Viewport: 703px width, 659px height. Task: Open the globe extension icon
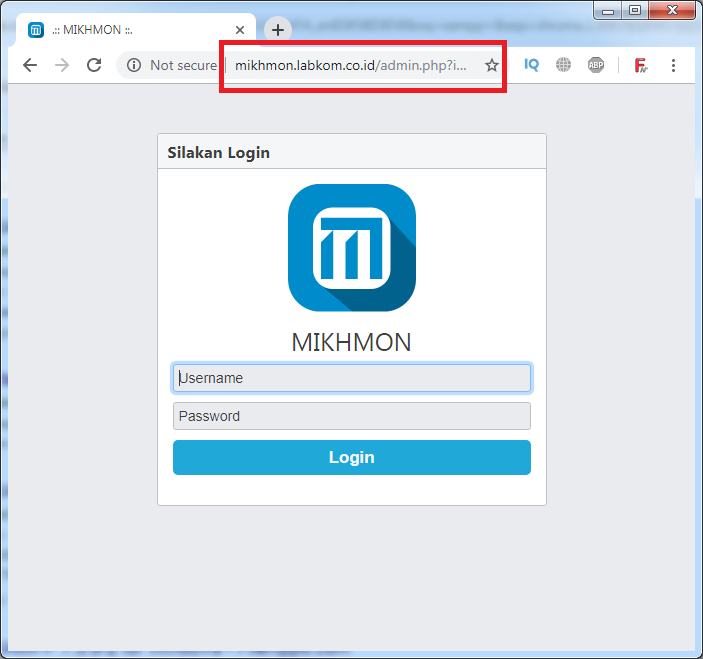pos(564,65)
